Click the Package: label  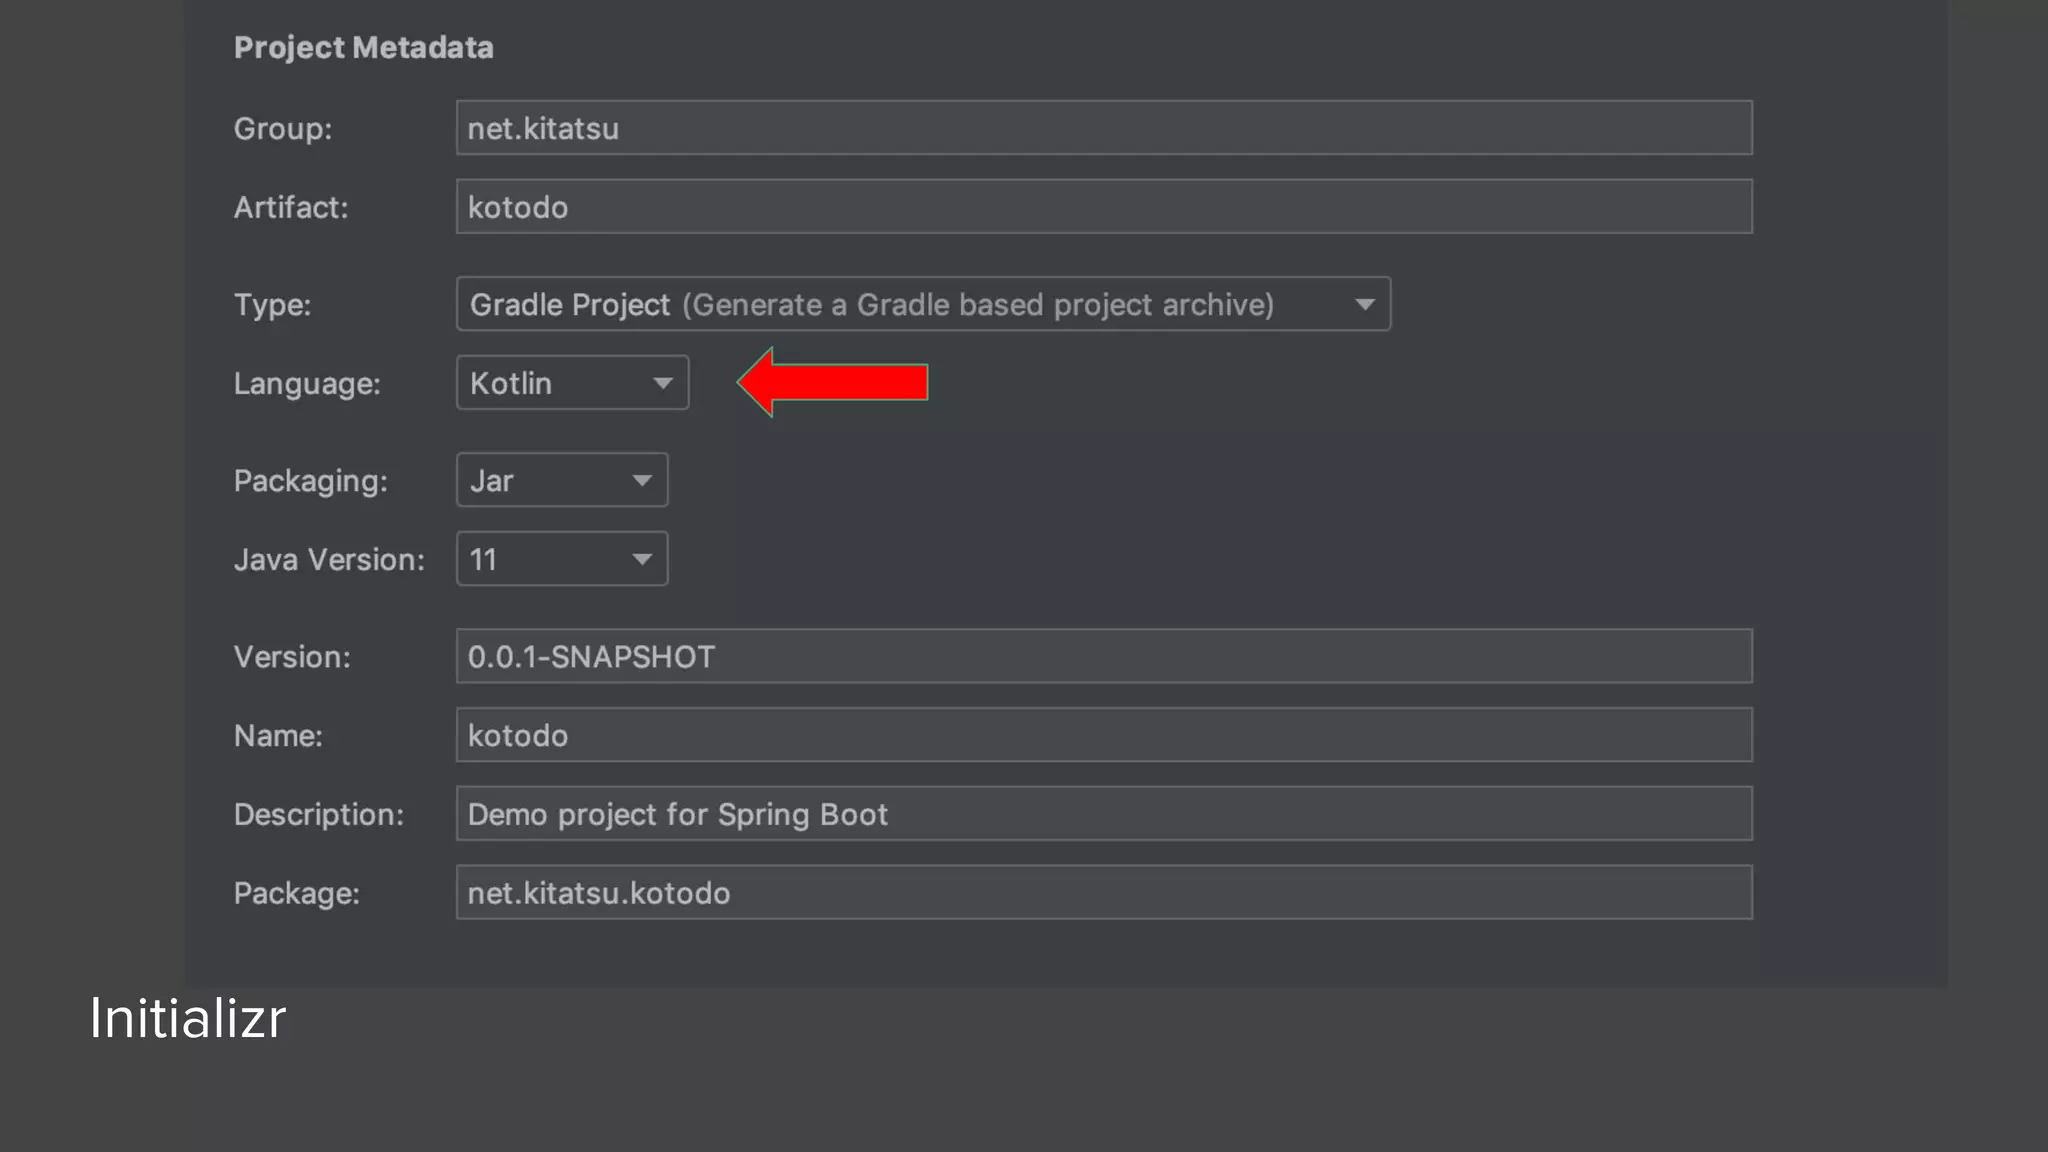296,893
